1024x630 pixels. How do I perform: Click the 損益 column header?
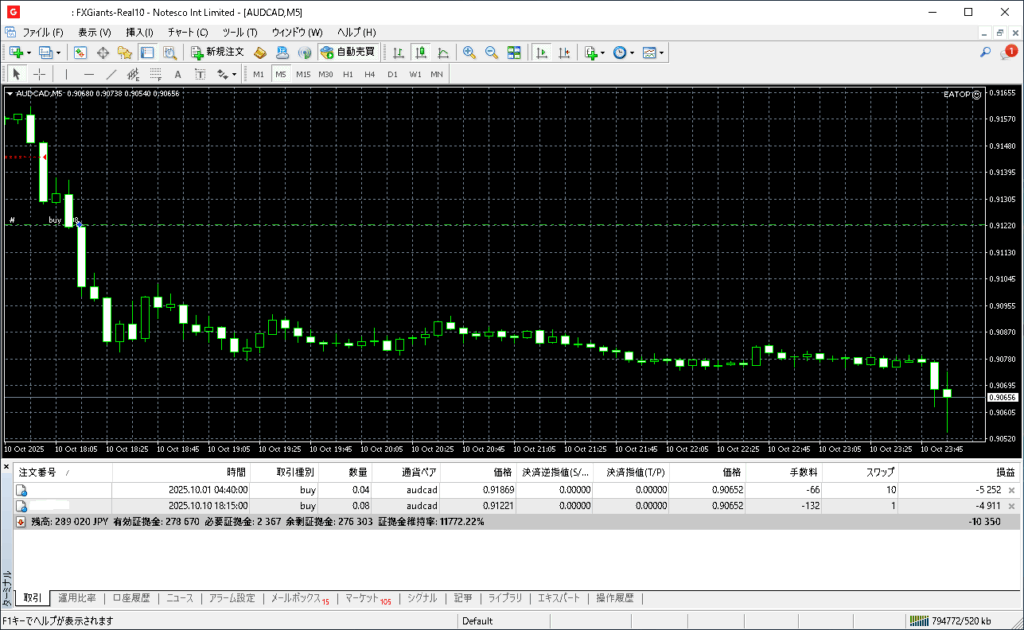pos(1003,472)
